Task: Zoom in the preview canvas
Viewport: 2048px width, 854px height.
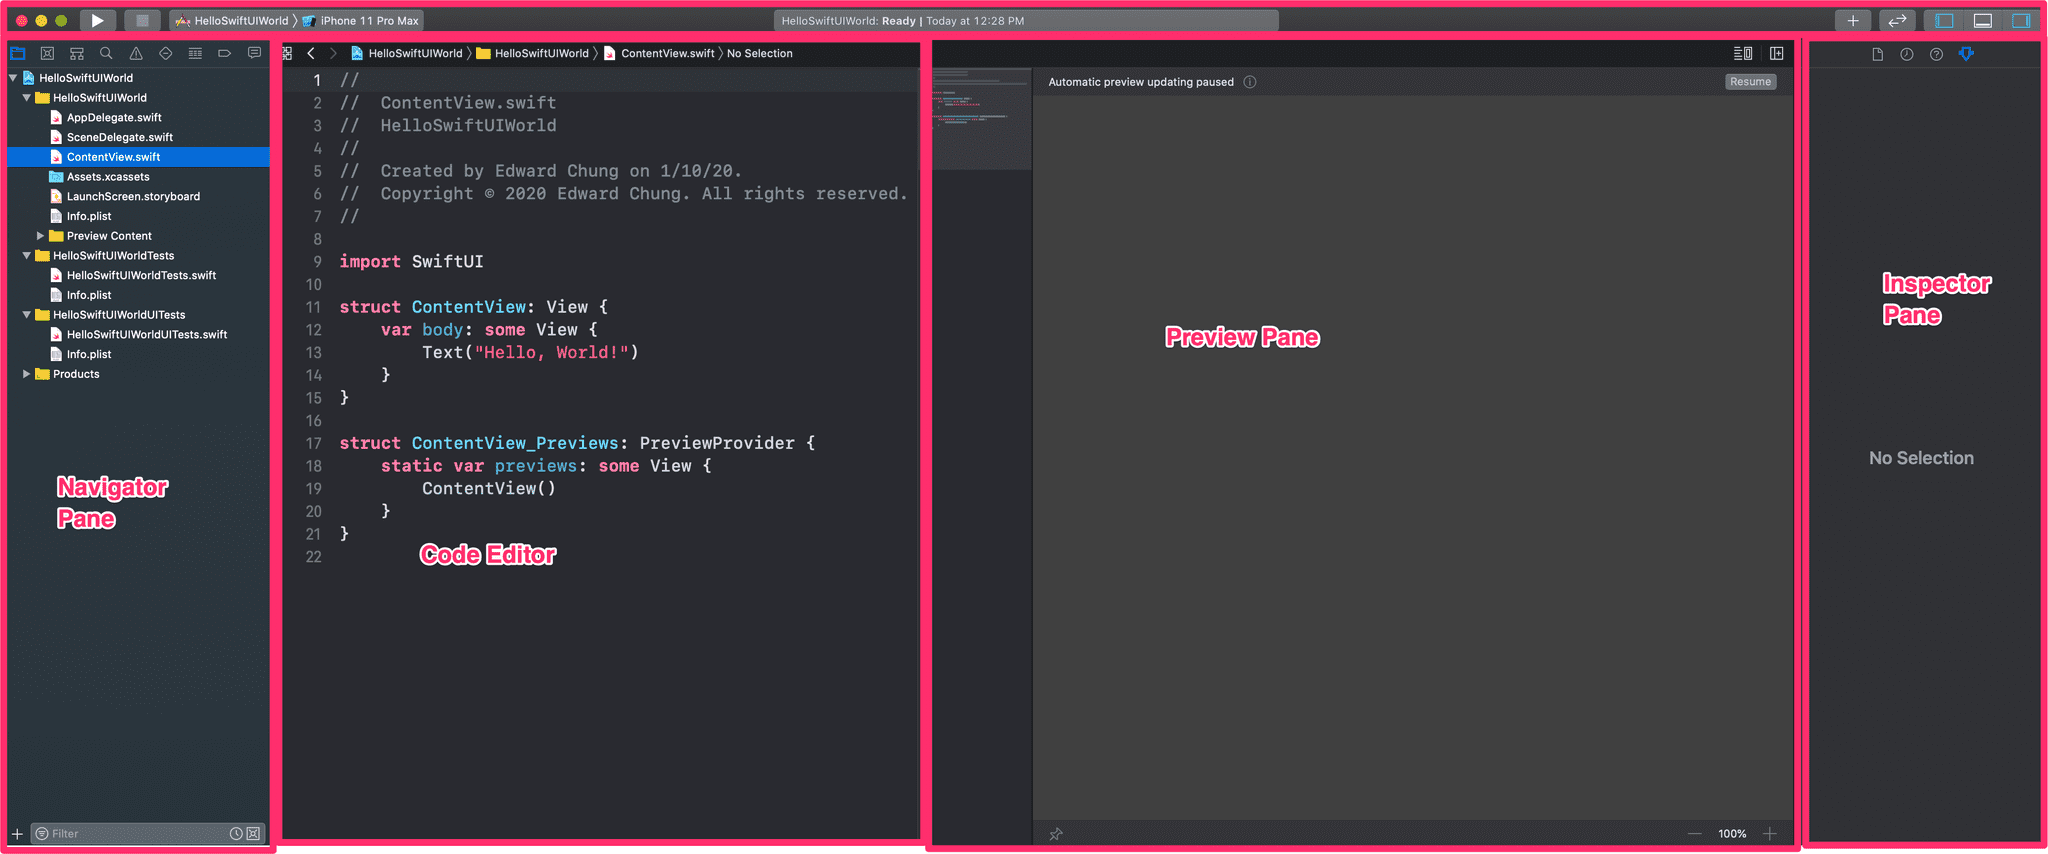Action: pos(1770,834)
